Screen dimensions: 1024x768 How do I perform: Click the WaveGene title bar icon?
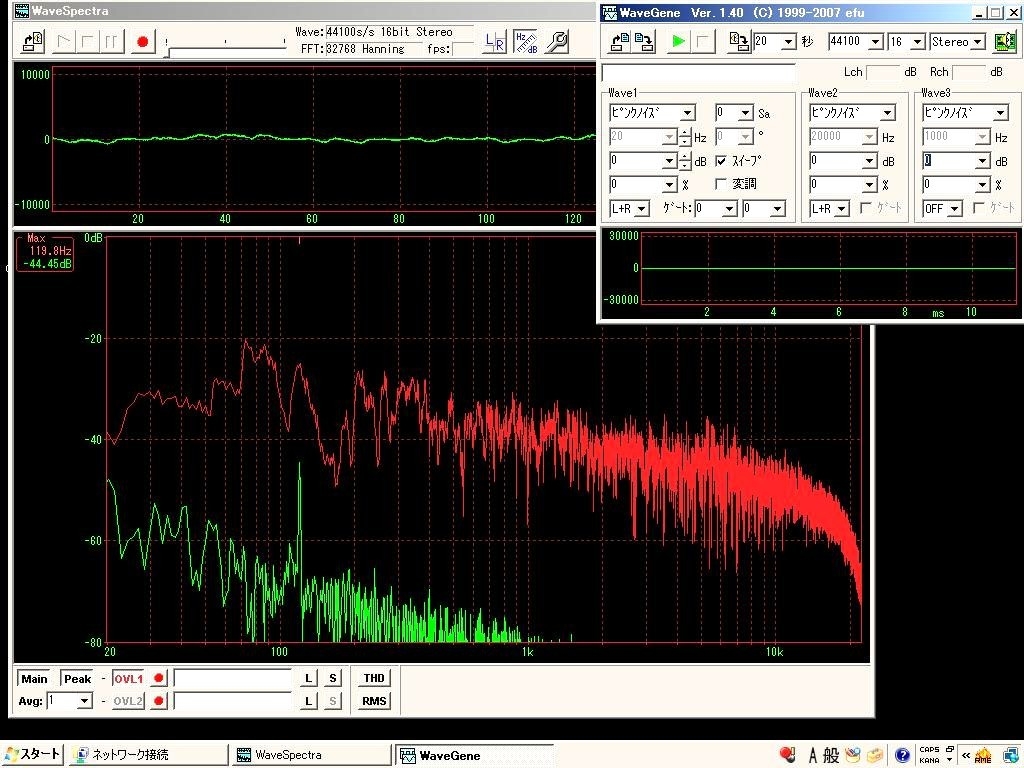point(609,12)
